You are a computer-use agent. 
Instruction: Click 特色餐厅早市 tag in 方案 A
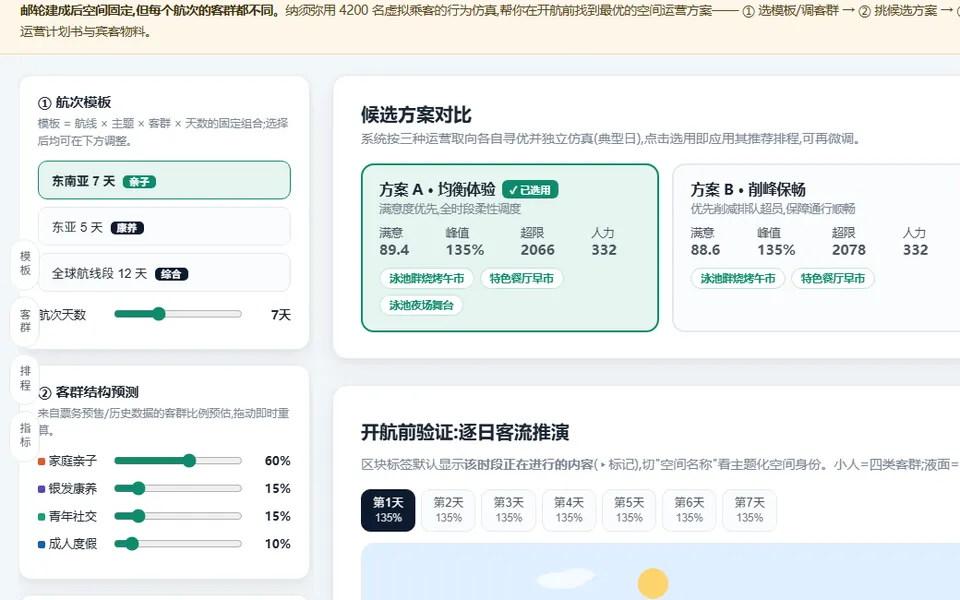point(522,279)
